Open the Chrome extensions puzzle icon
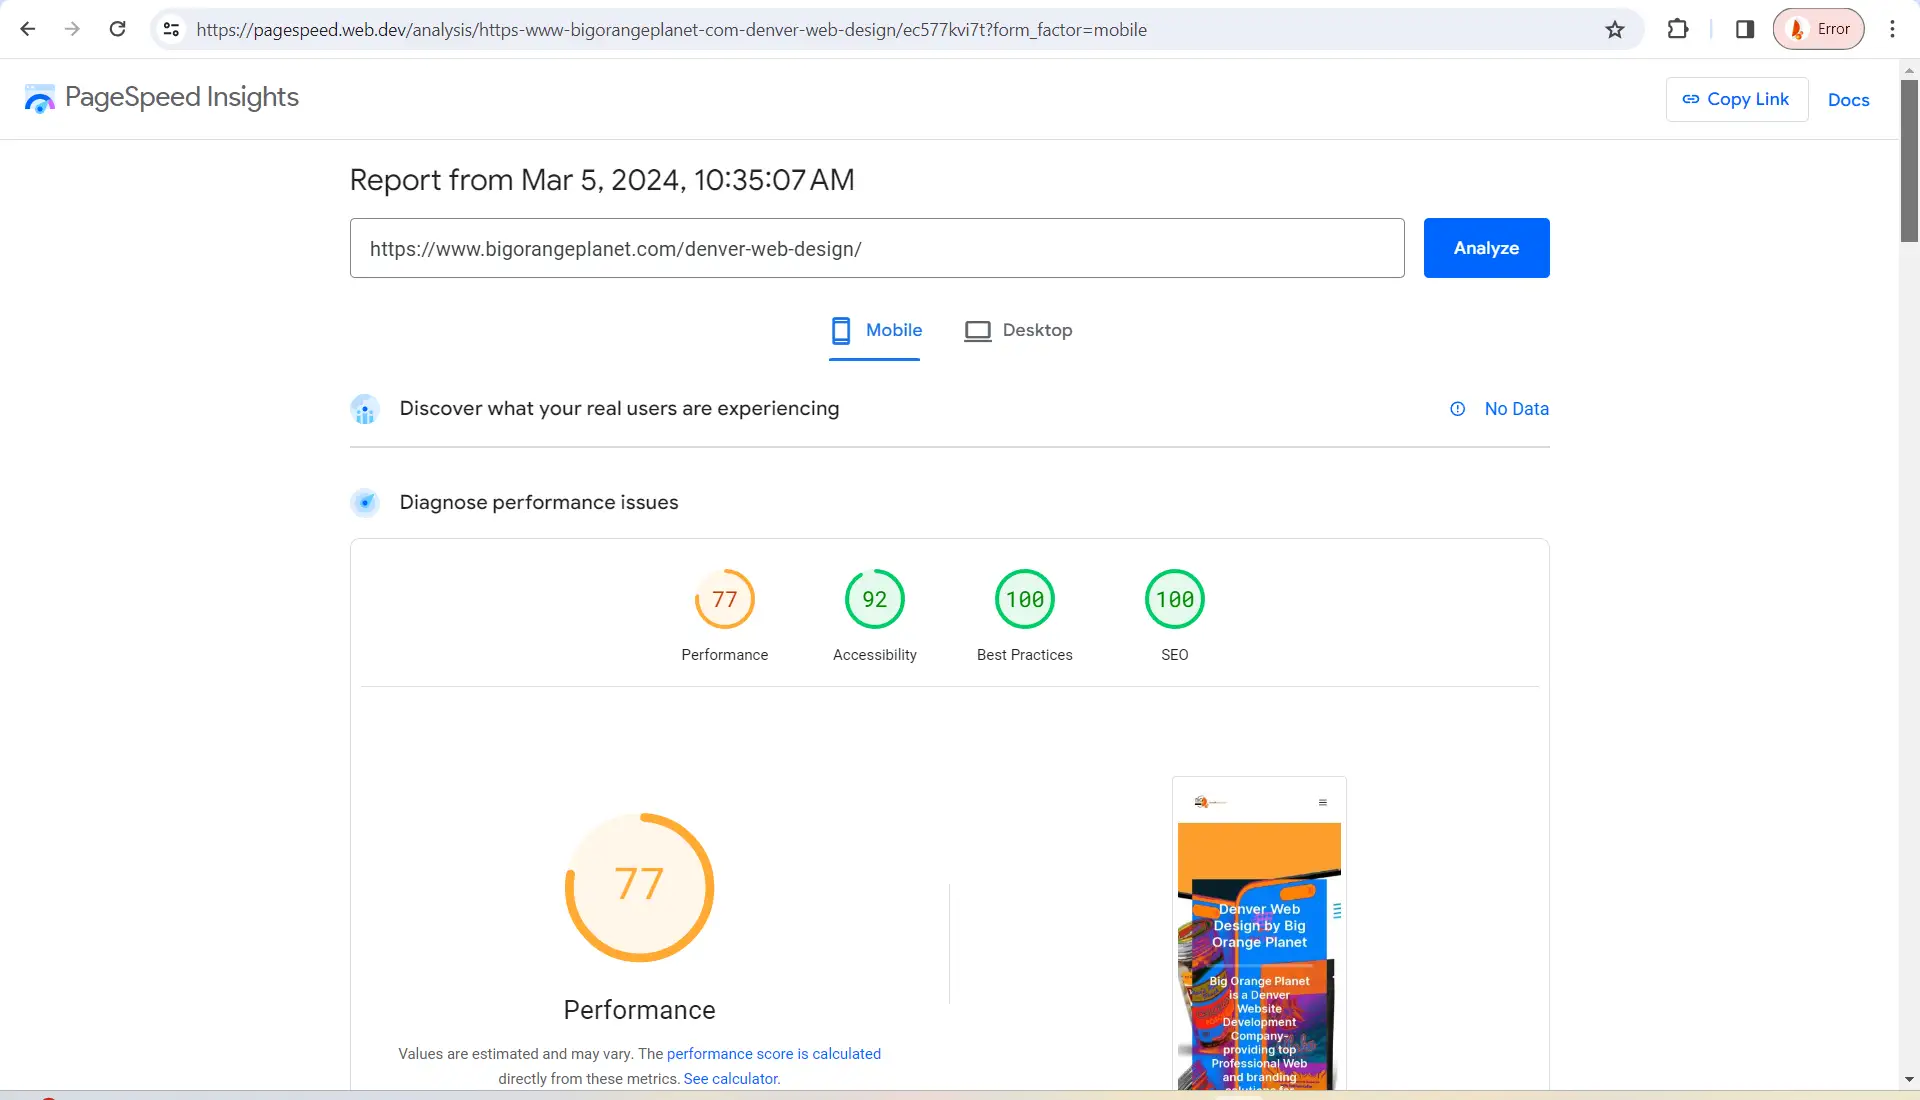Screen dimensions: 1920x1100 [1678, 29]
